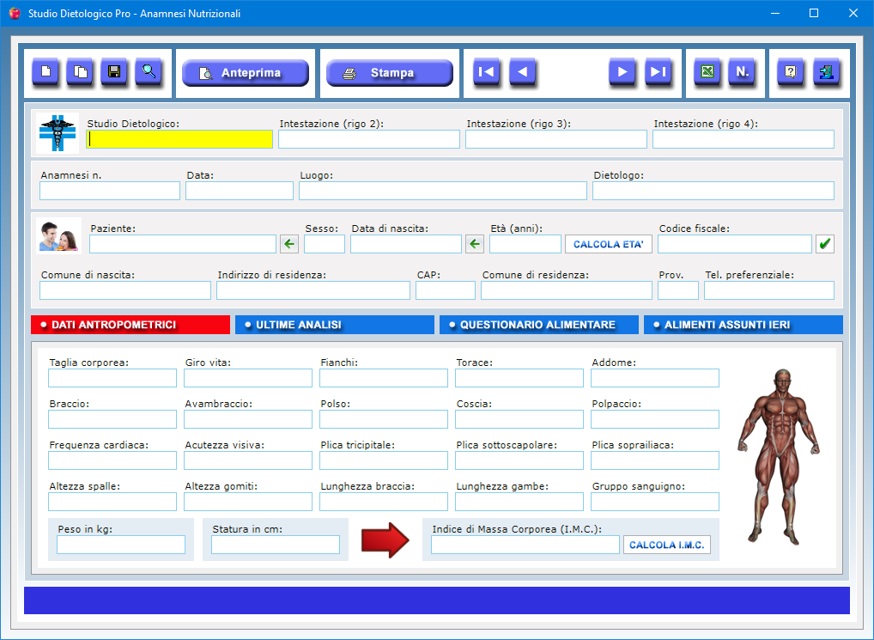Click the Polso input field

pyautogui.click(x=383, y=419)
